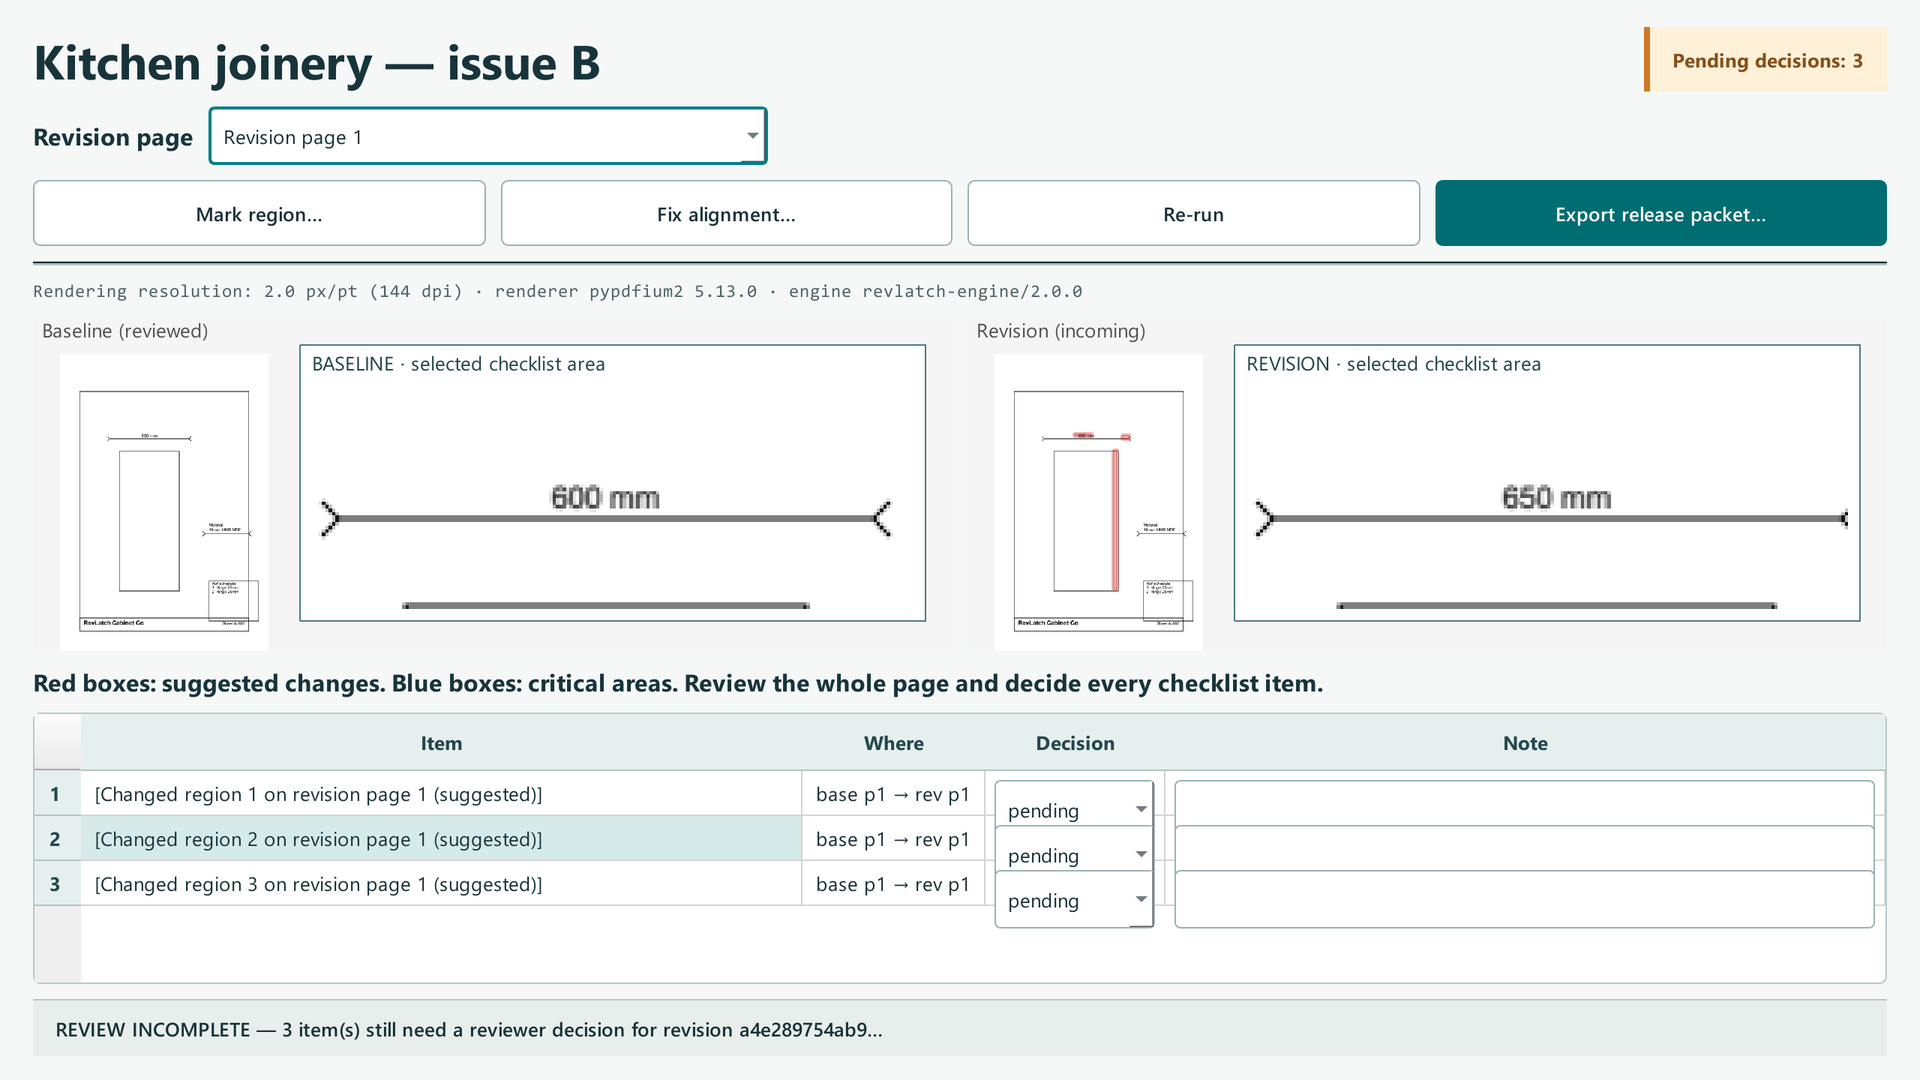
Task: Click 'base p1 → rev p1' in row 3
Action: coord(893,884)
